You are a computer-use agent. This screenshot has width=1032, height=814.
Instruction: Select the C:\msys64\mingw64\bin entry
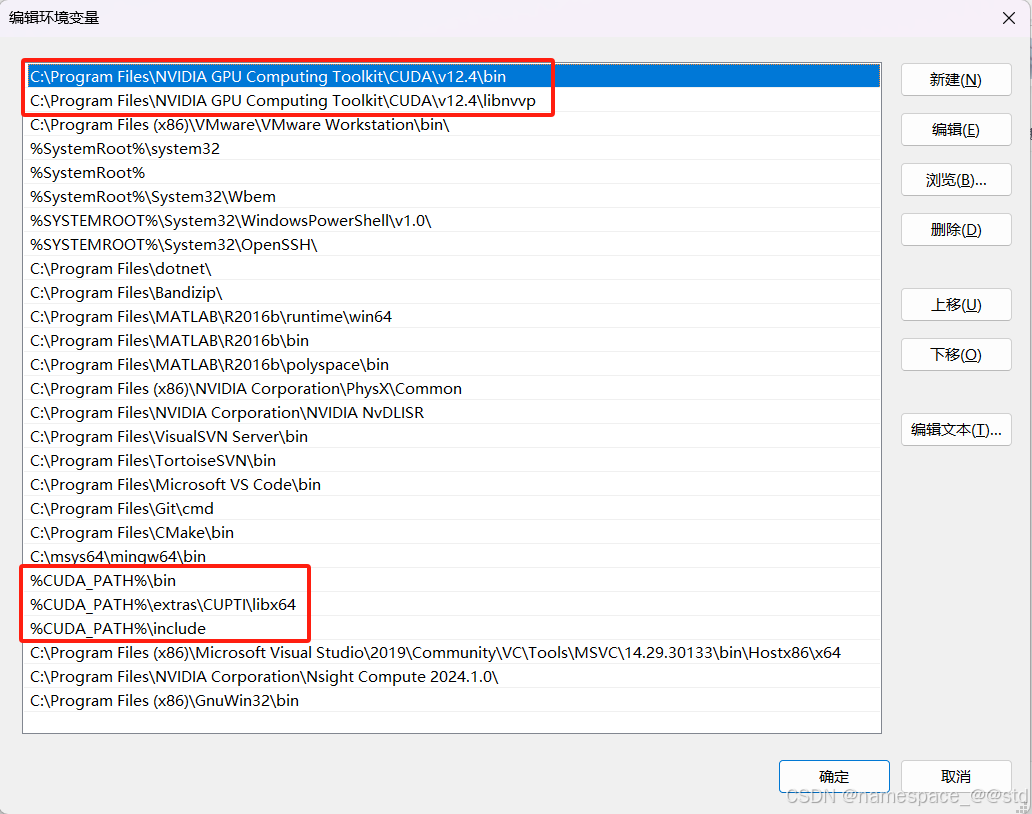(452, 557)
